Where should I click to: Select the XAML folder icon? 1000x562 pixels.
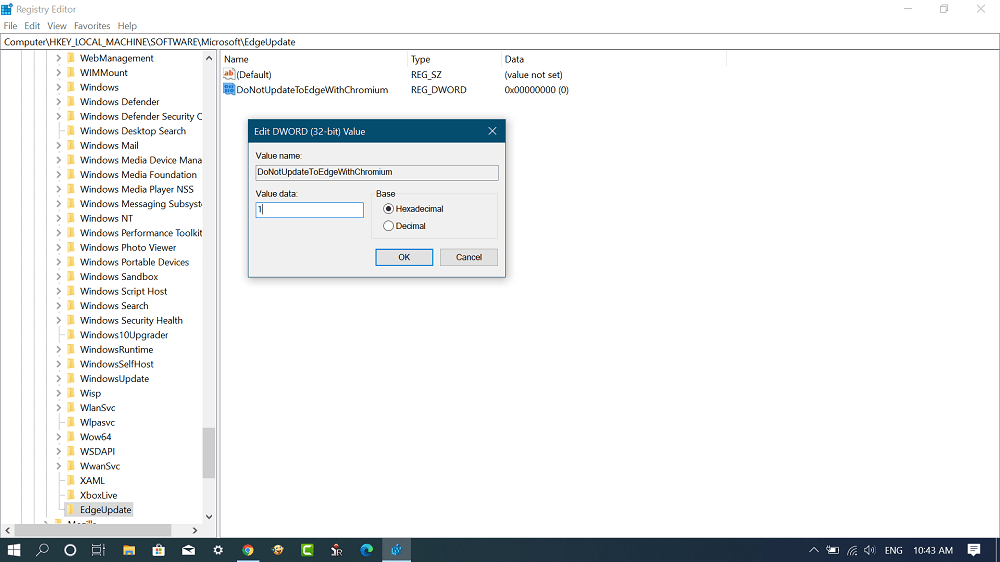click(x=71, y=480)
